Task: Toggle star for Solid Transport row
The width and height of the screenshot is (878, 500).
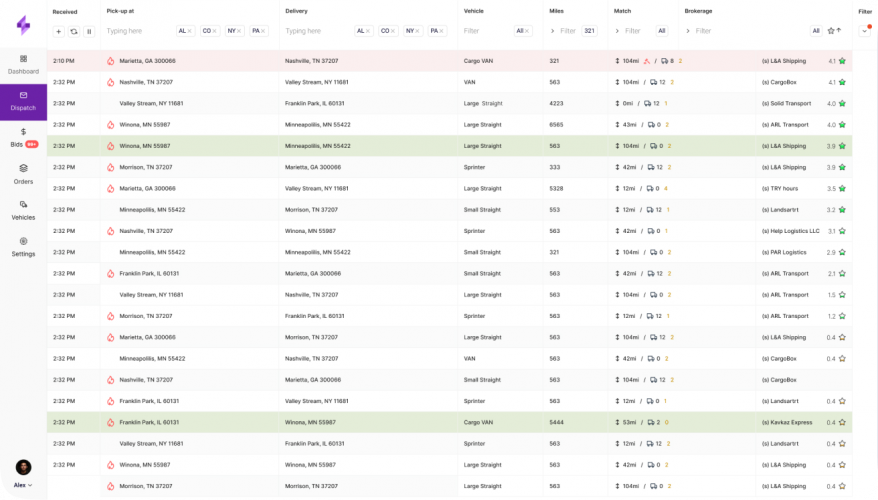Action: coord(842,104)
